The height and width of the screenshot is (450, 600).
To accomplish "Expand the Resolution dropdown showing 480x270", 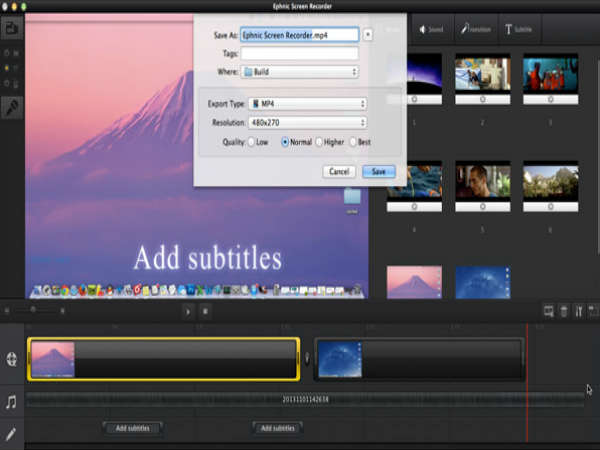I will tap(308, 122).
